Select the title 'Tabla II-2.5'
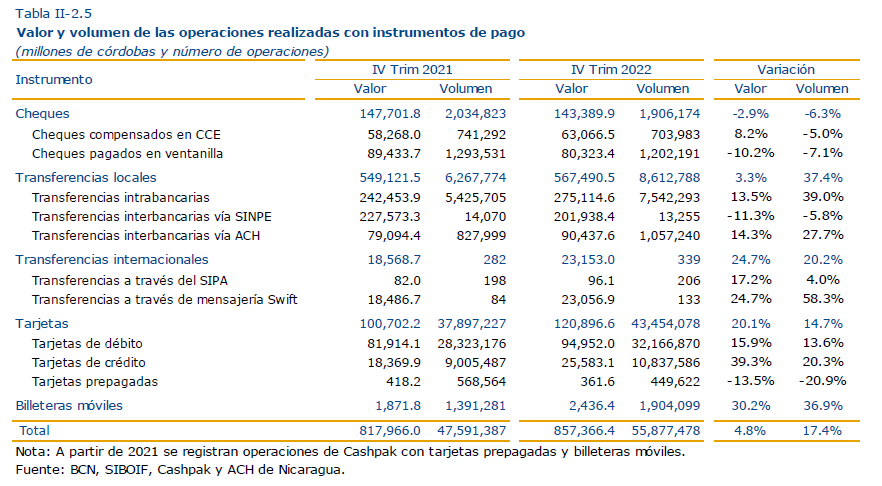The image size is (882, 486). (x=53, y=14)
